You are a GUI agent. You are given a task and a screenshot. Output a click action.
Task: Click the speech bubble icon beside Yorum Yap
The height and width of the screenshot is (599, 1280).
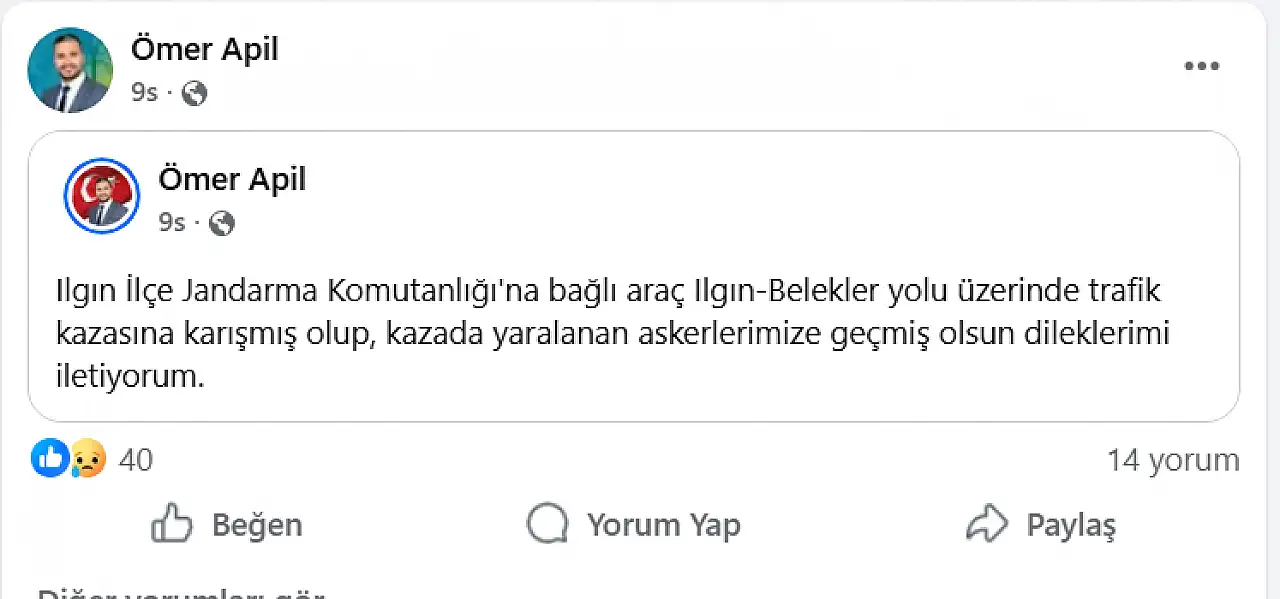coord(547,524)
